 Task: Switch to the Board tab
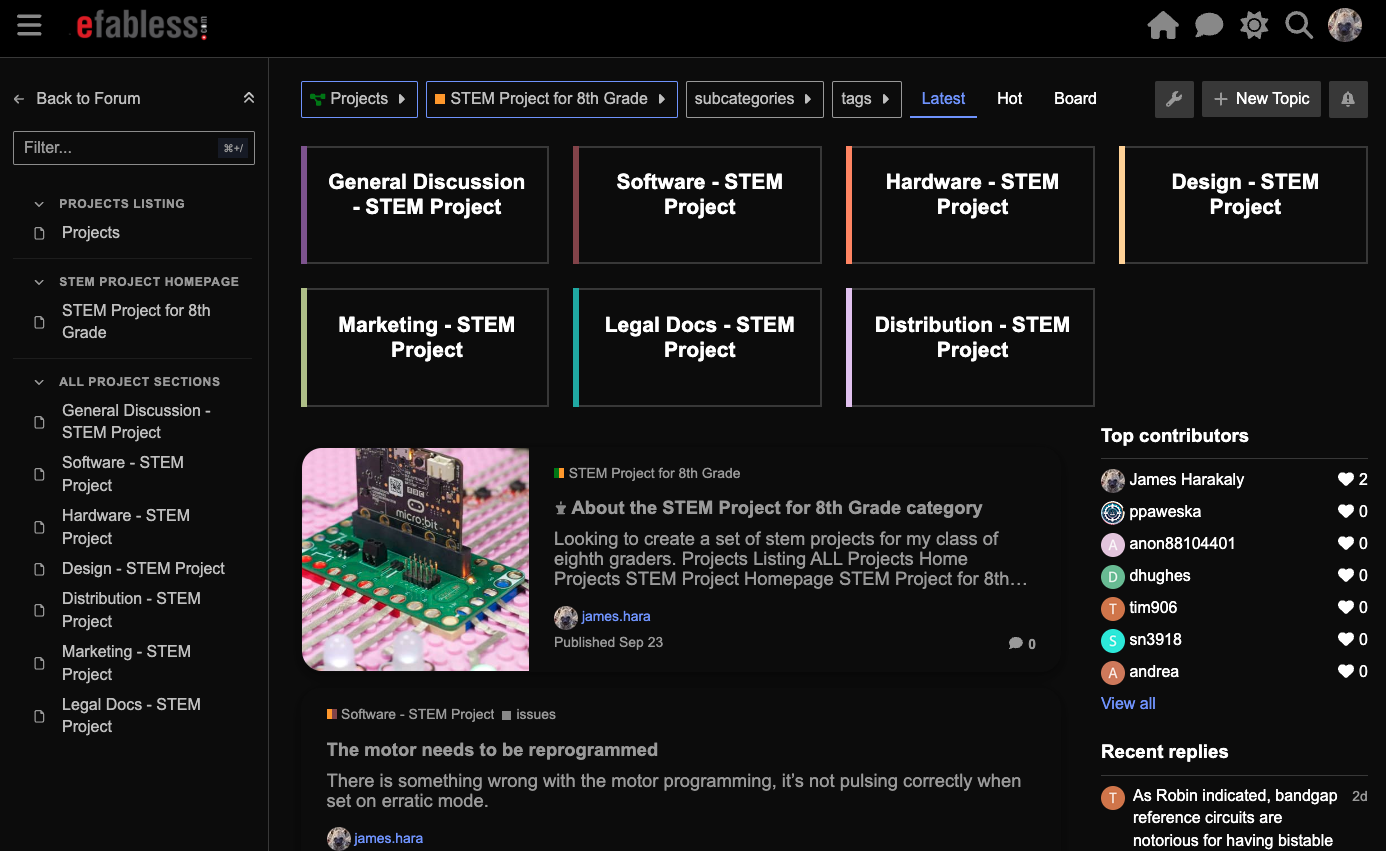click(x=1075, y=99)
